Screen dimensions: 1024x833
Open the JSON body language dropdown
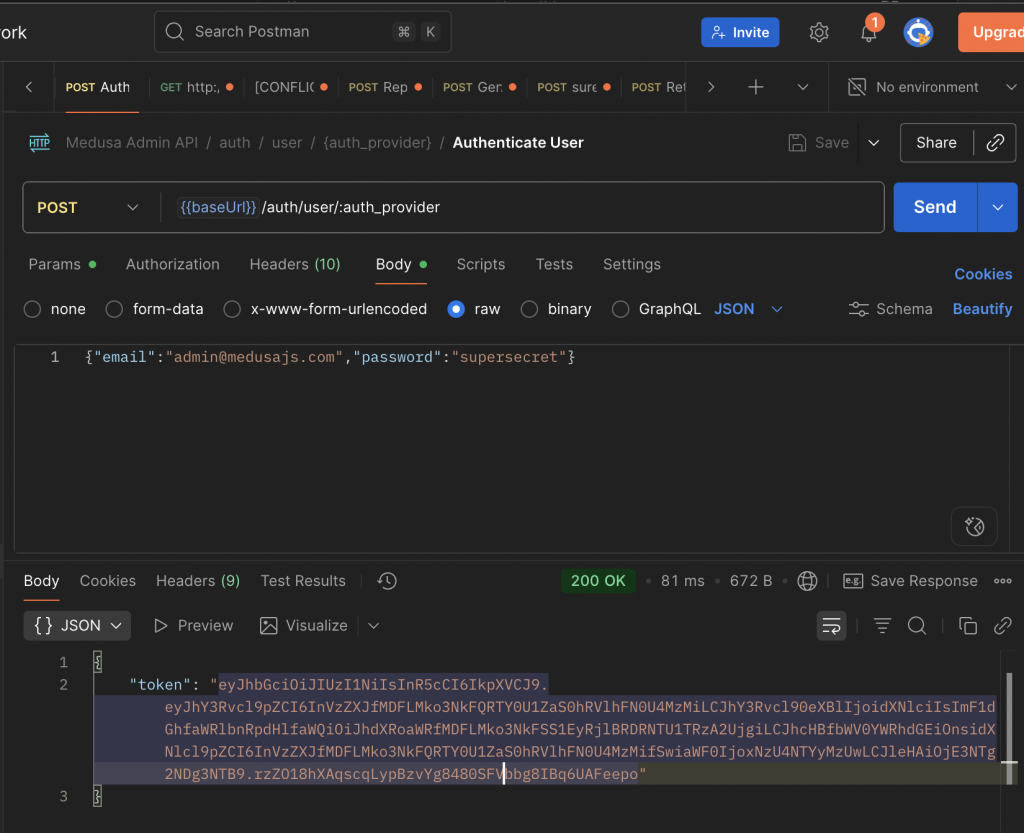click(x=748, y=309)
